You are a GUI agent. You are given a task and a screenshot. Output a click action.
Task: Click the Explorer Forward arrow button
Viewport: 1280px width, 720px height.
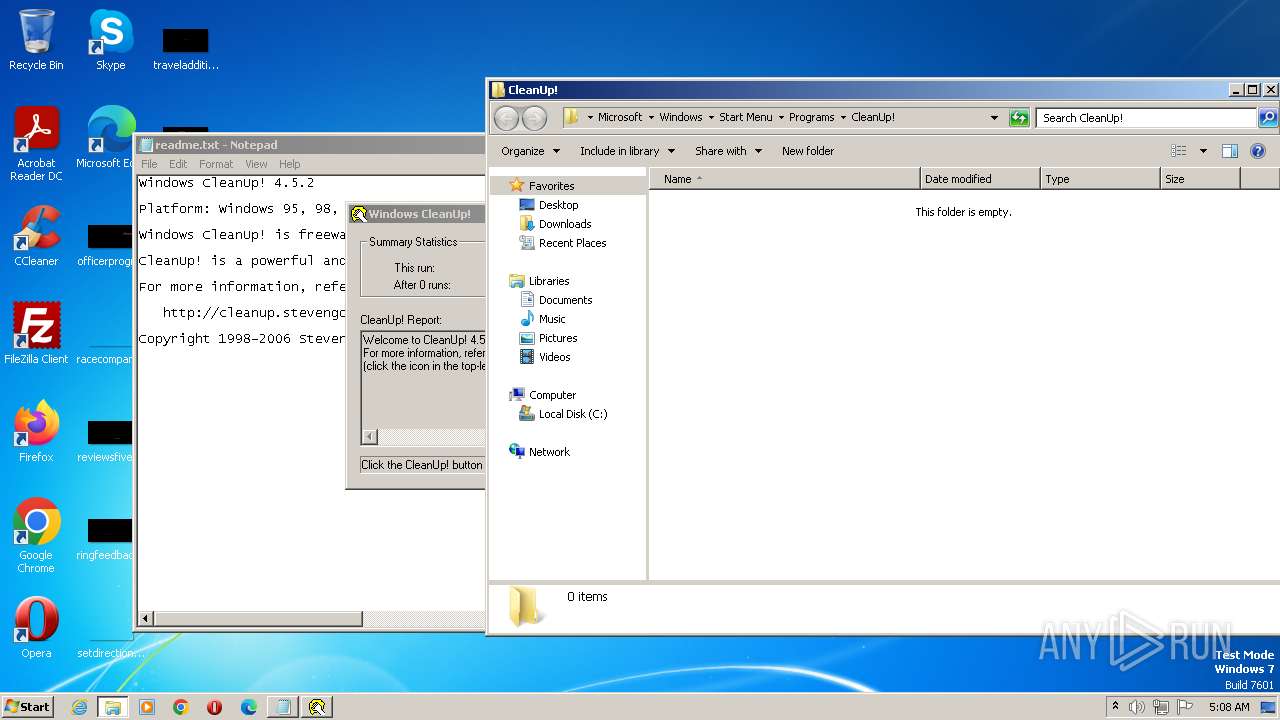[x=535, y=118]
